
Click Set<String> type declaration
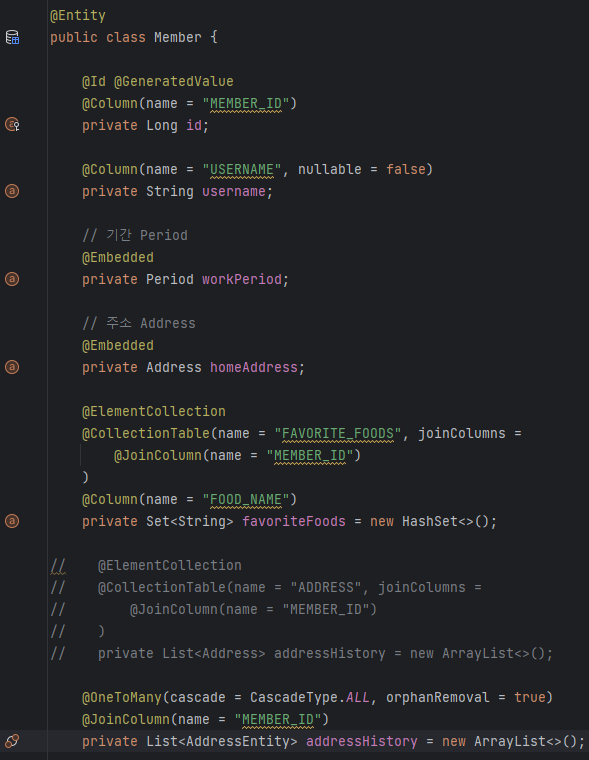tap(190, 522)
